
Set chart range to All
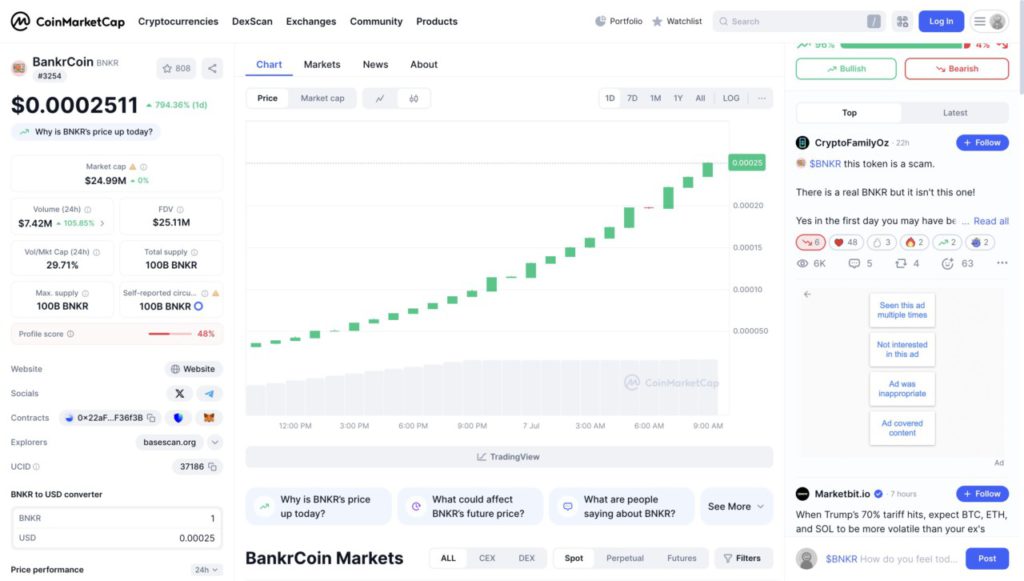(700, 99)
